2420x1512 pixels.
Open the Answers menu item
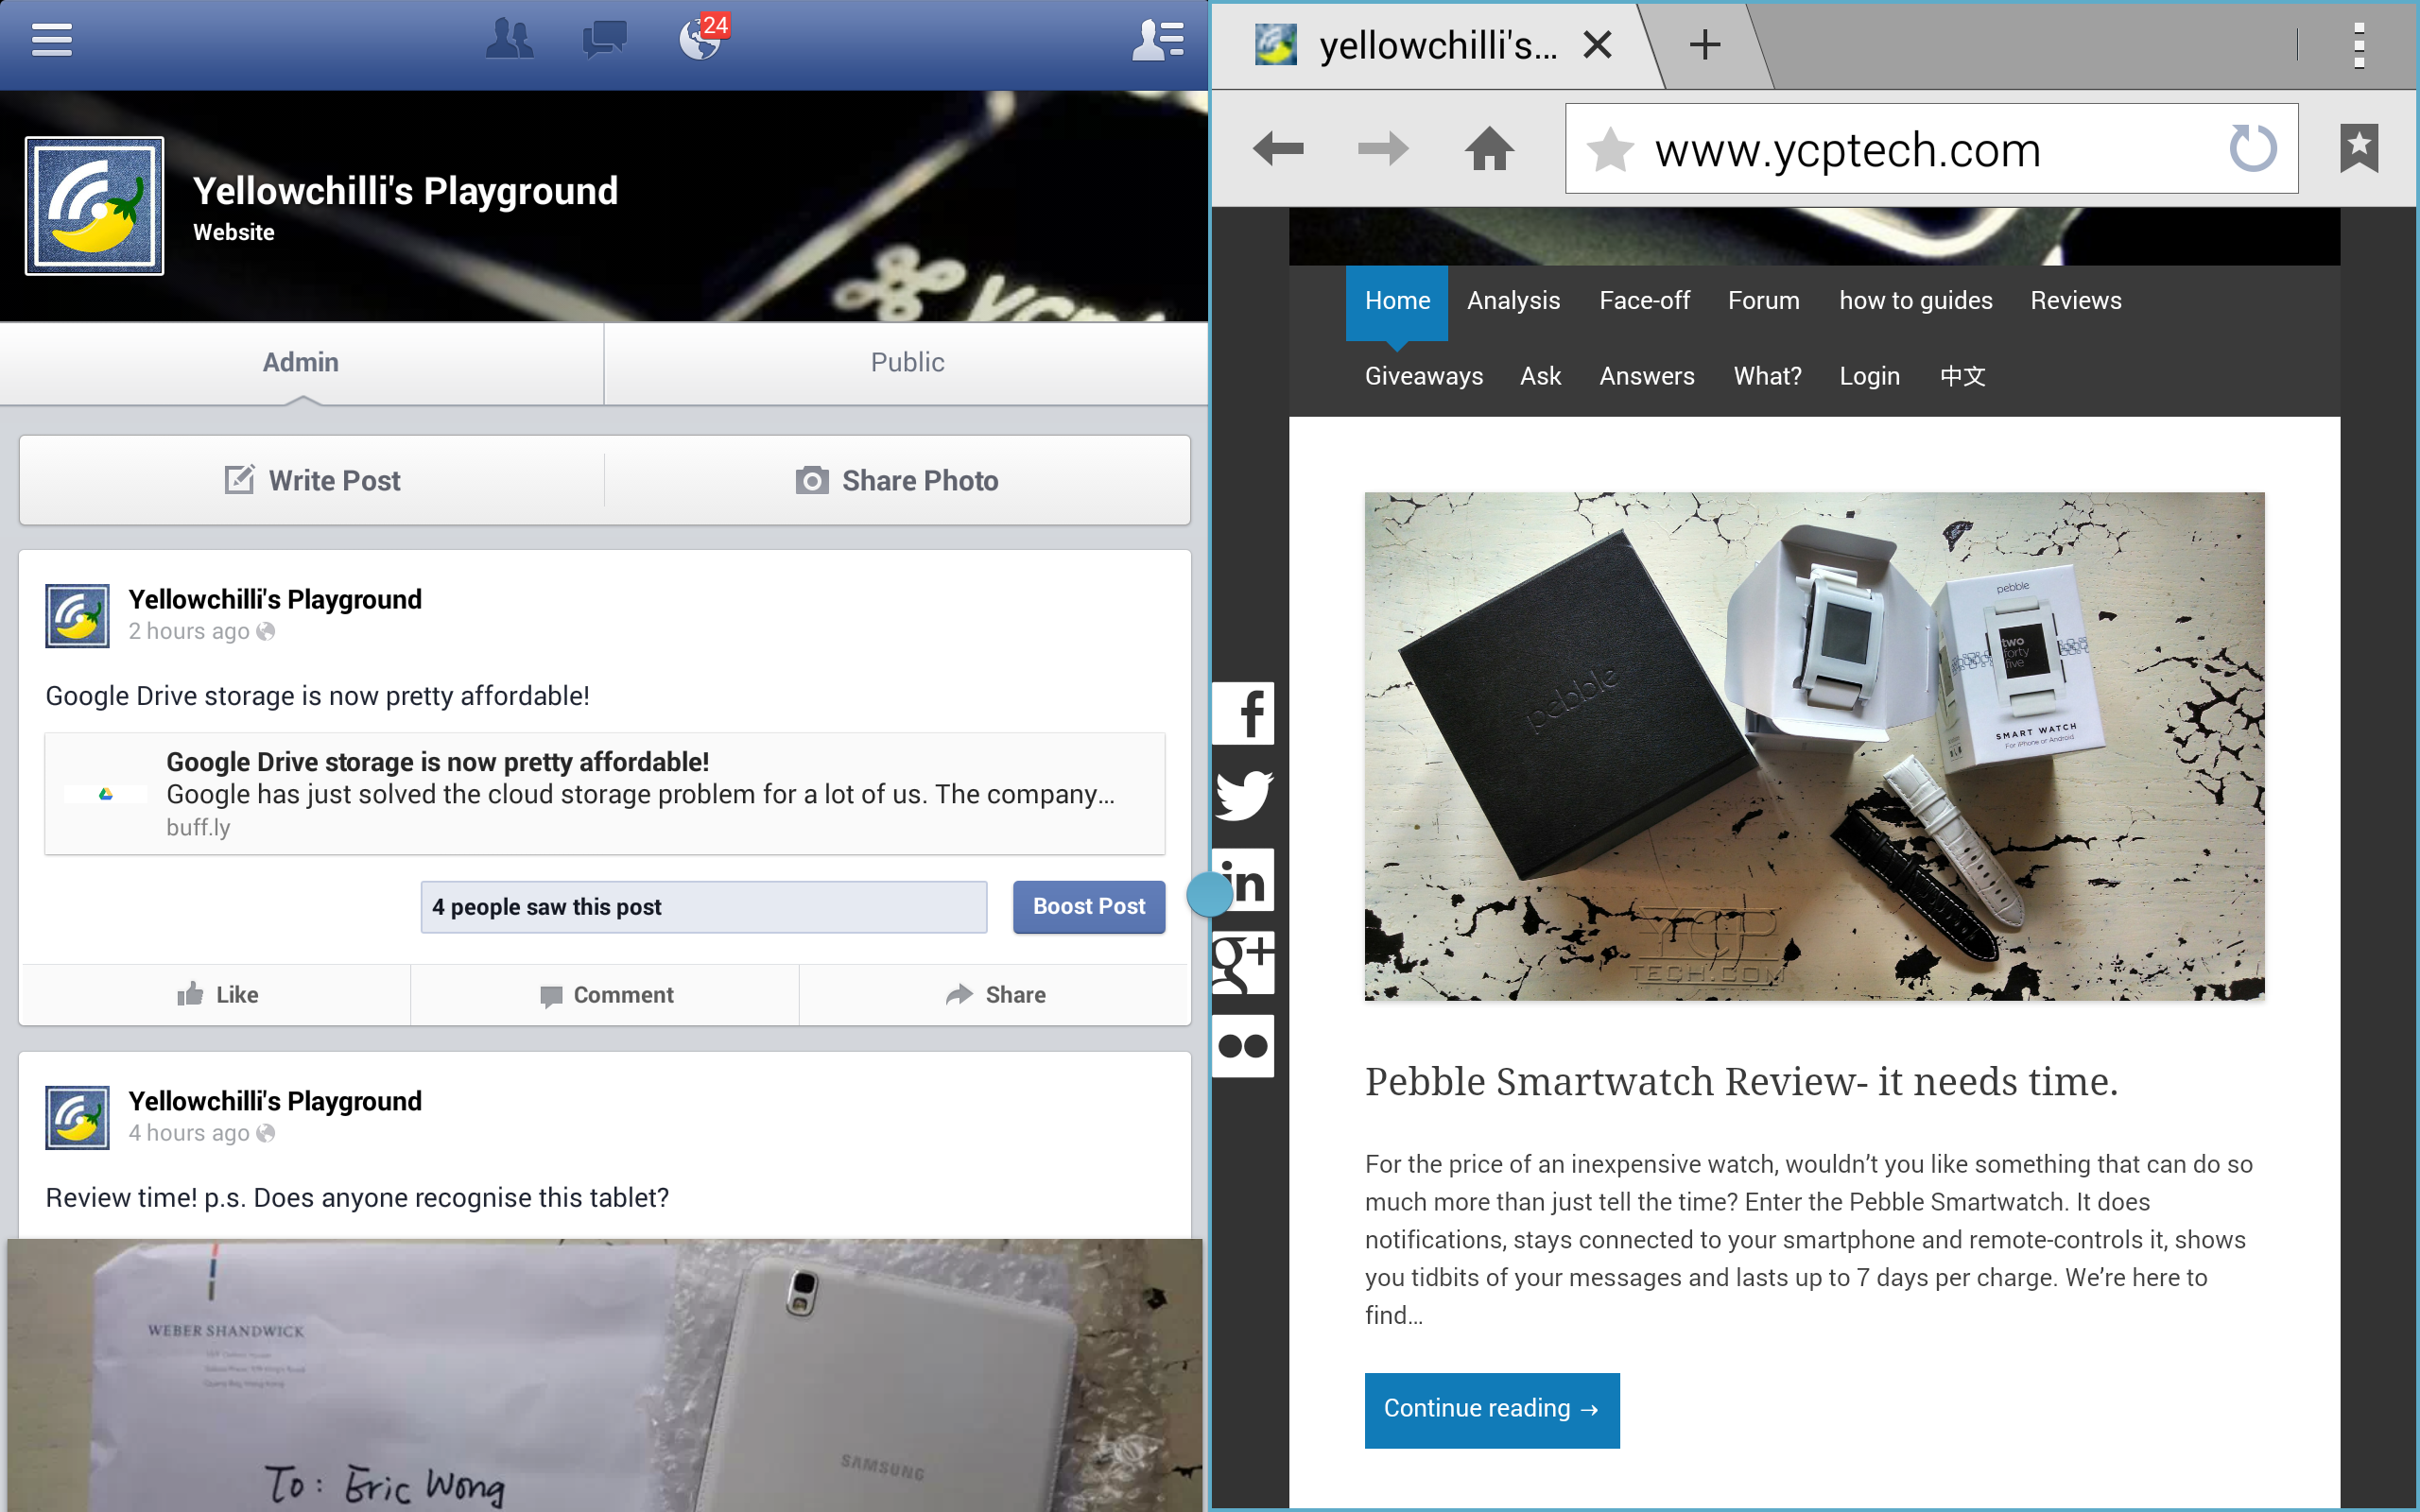[1646, 376]
